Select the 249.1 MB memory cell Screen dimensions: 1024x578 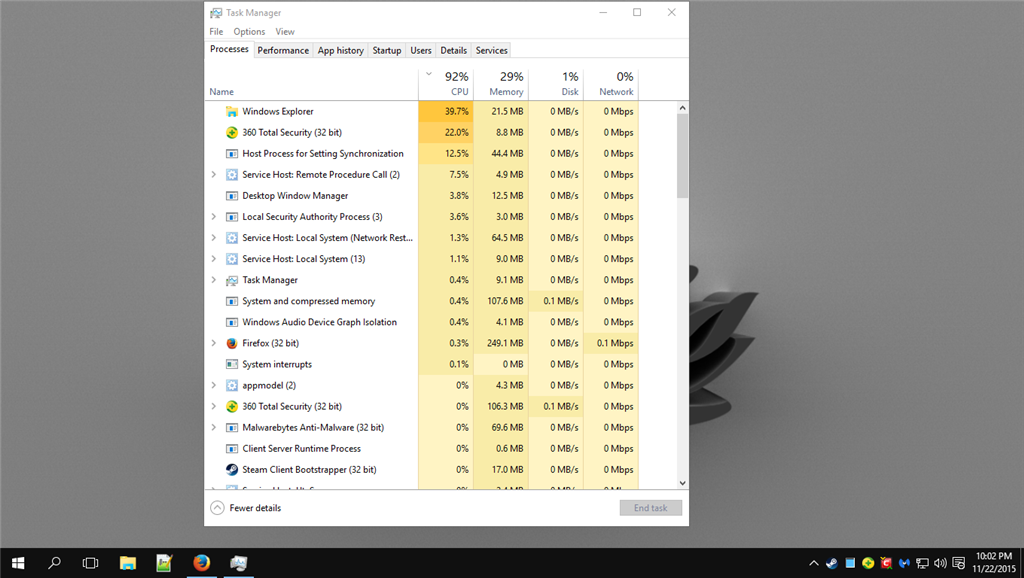[x=501, y=343]
